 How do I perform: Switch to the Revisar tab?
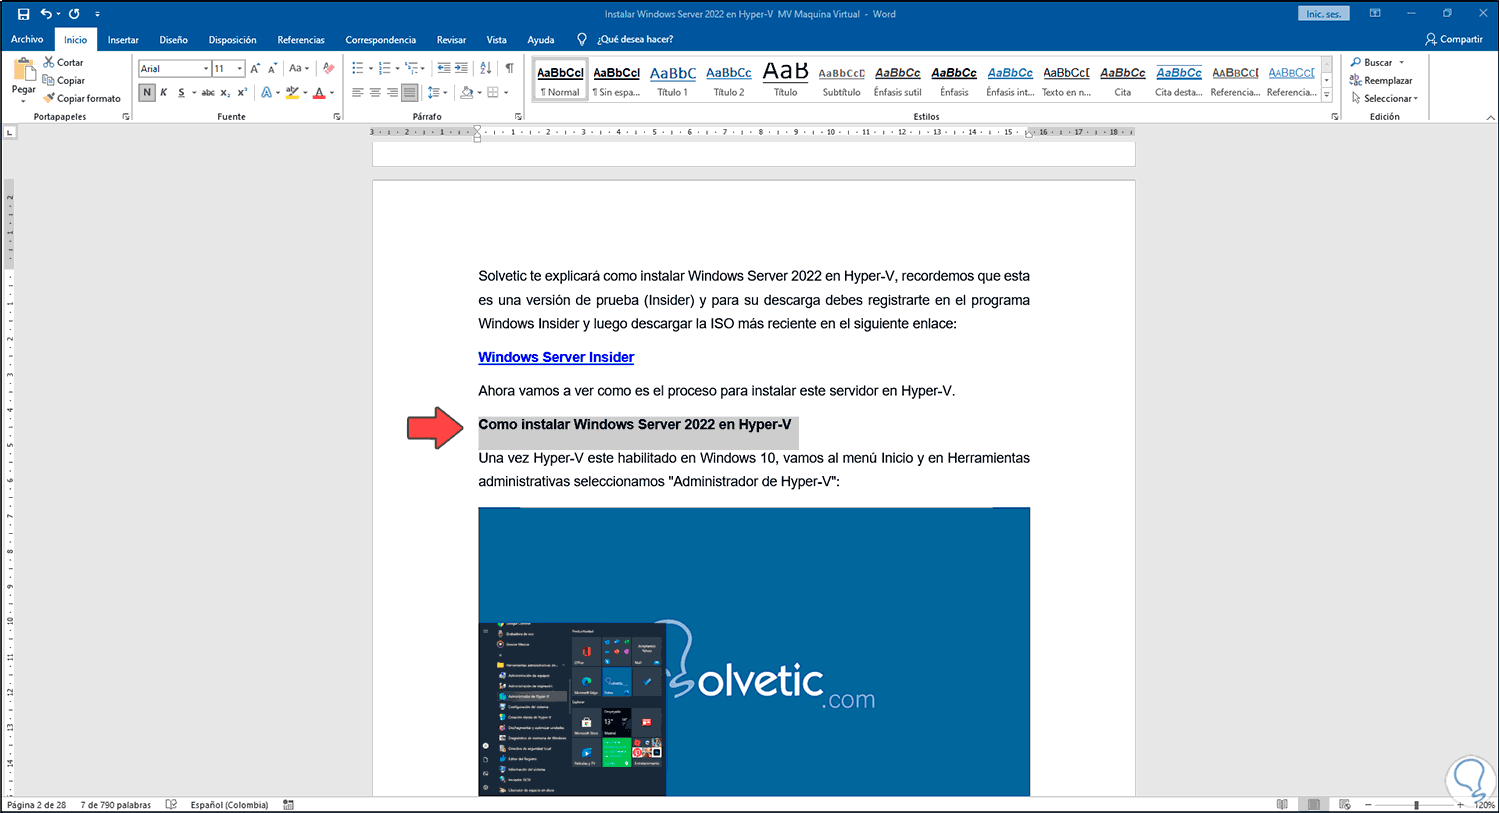[451, 39]
